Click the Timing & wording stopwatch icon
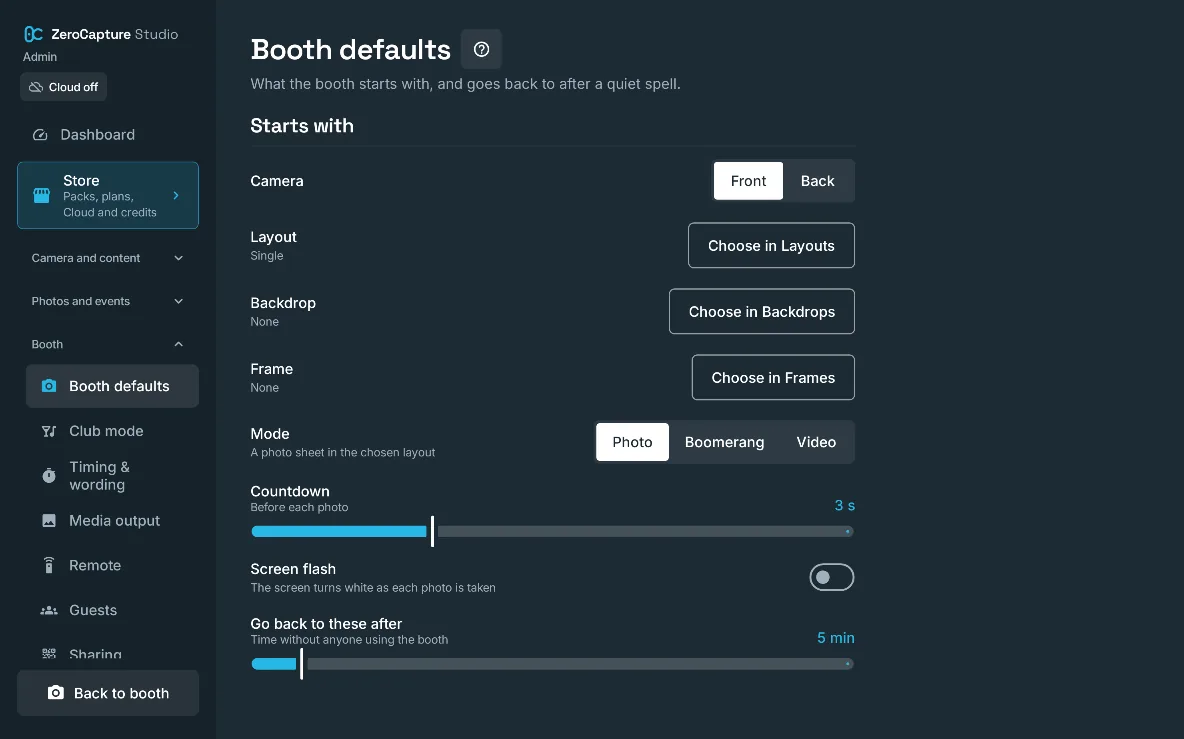This screenshot has width=1184, height=739. [49, 476]
